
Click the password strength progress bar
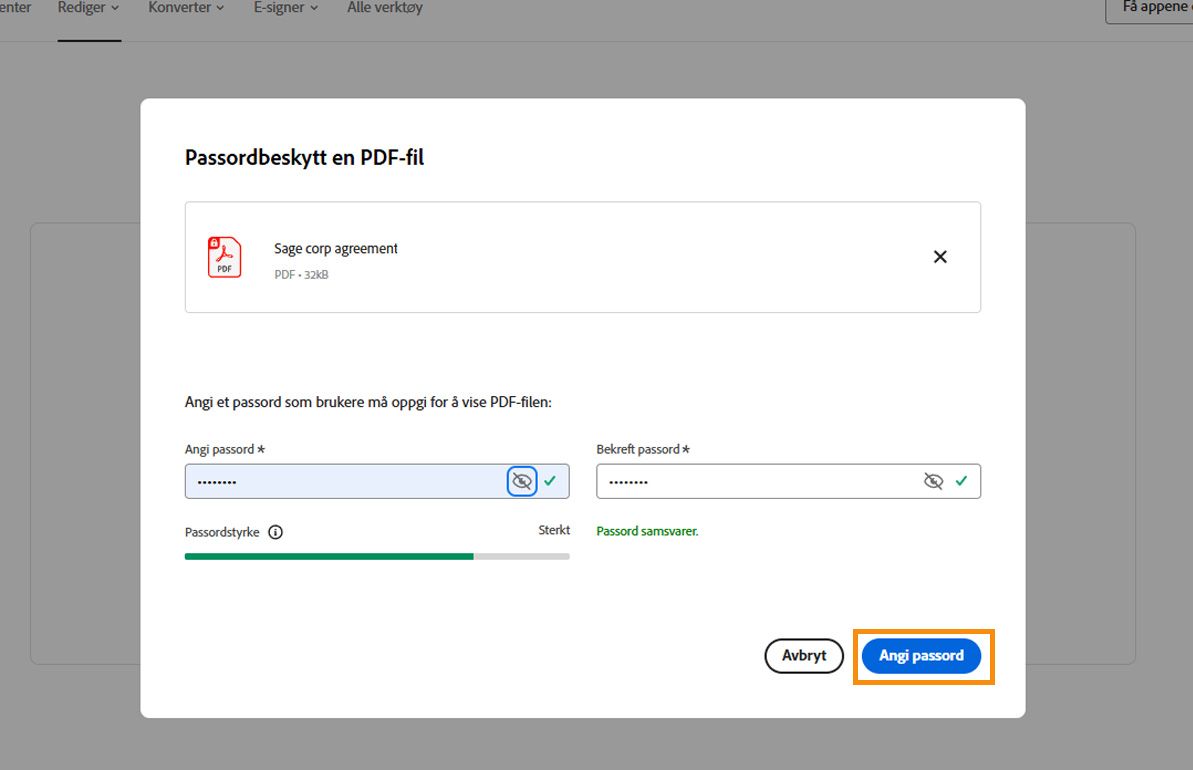coord(376,556)
